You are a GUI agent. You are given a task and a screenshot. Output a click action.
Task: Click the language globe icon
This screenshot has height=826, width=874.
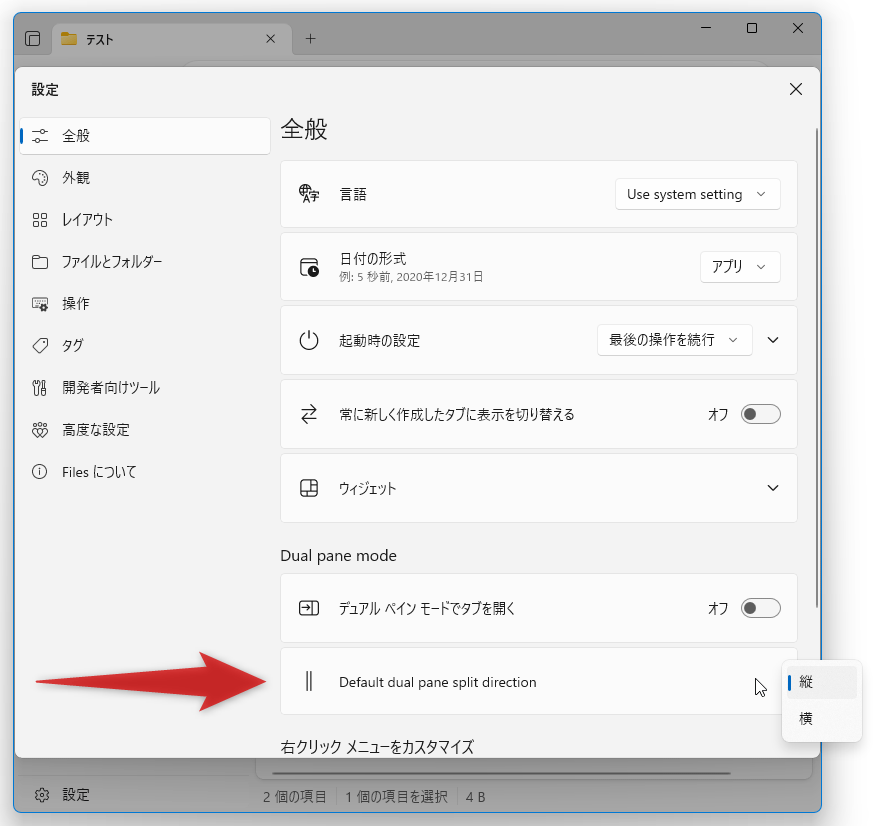click(x=309, y=193)
